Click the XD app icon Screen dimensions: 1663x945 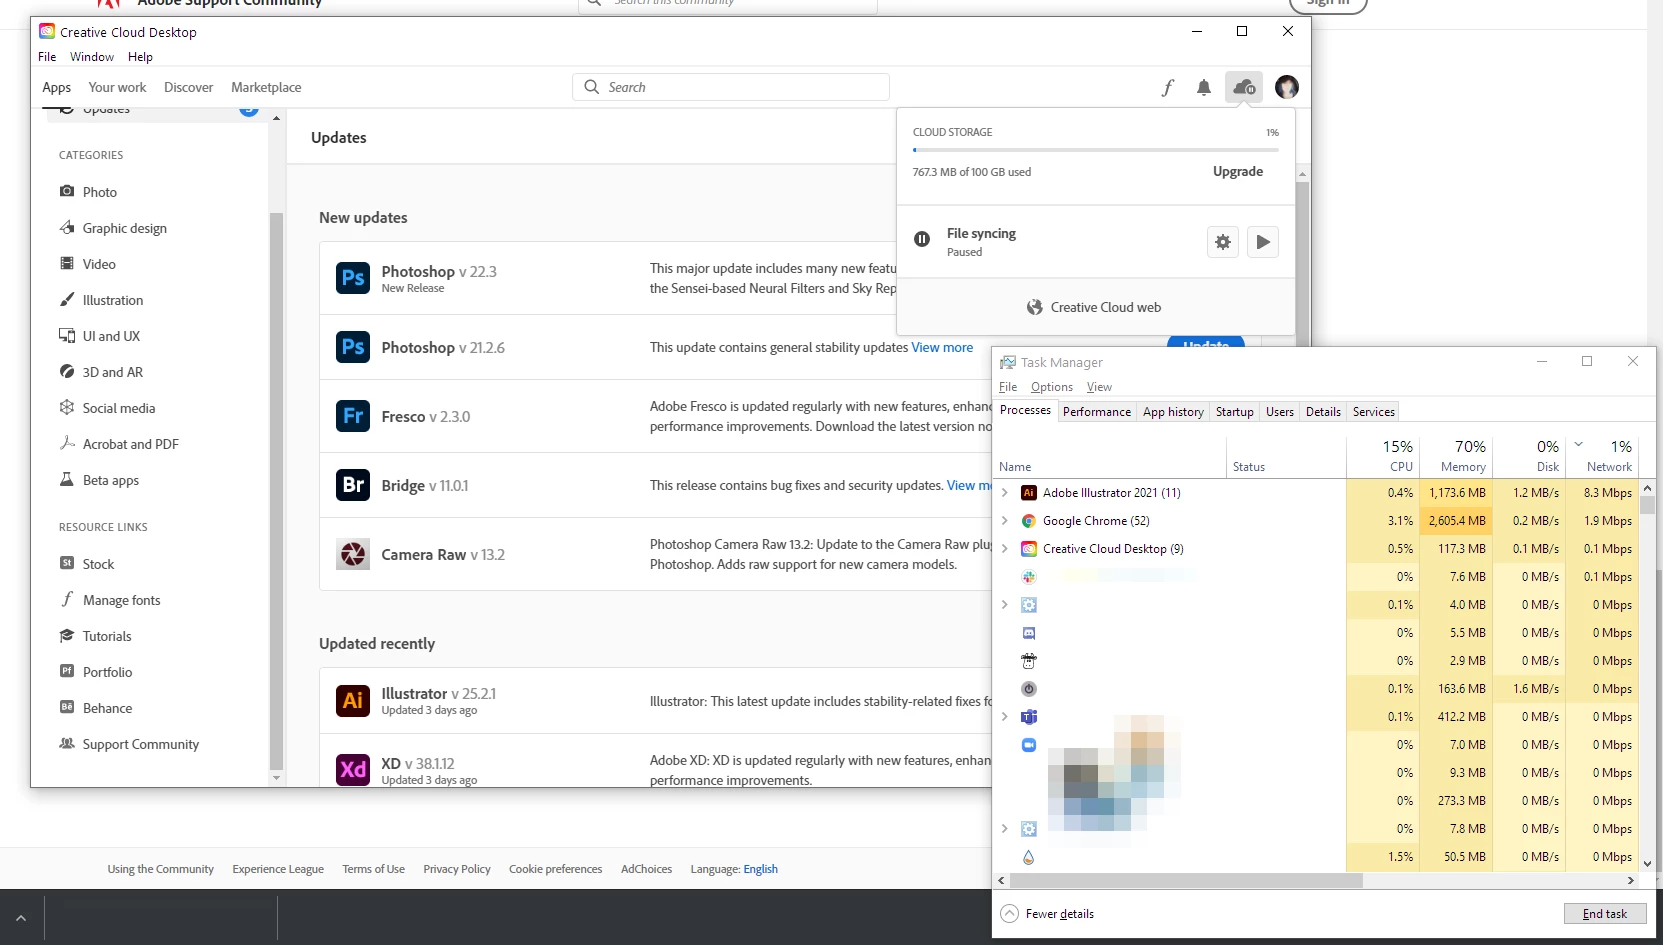pyautogui.click(x=353, y=769)
